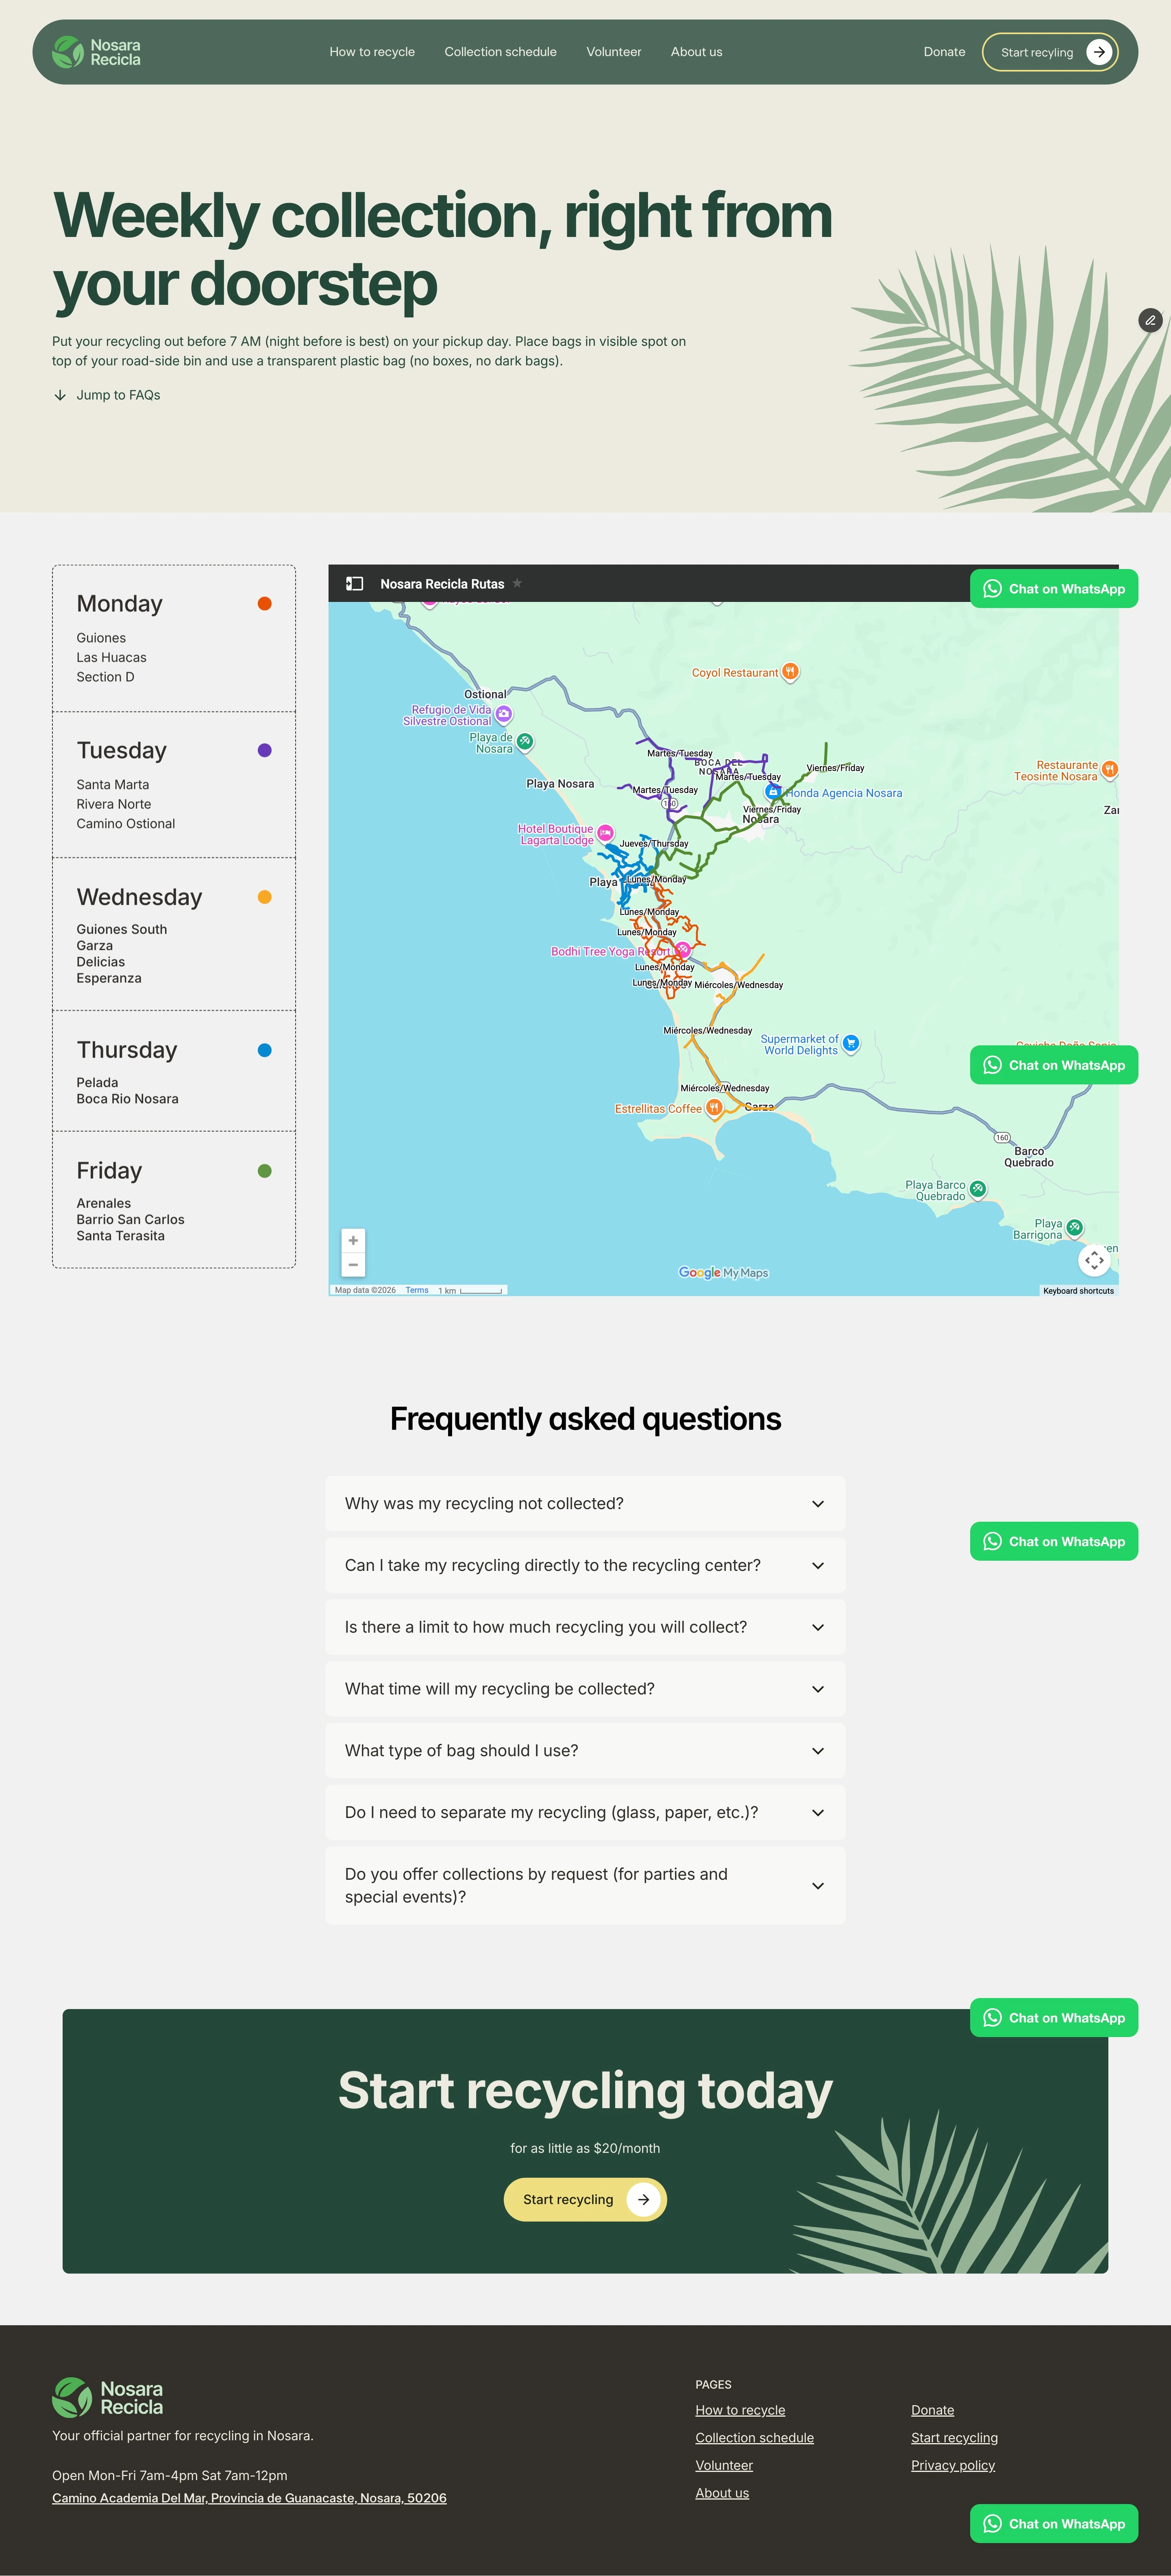
Task: Star the Nosara Recicla Rutas map
Action: 517,583
